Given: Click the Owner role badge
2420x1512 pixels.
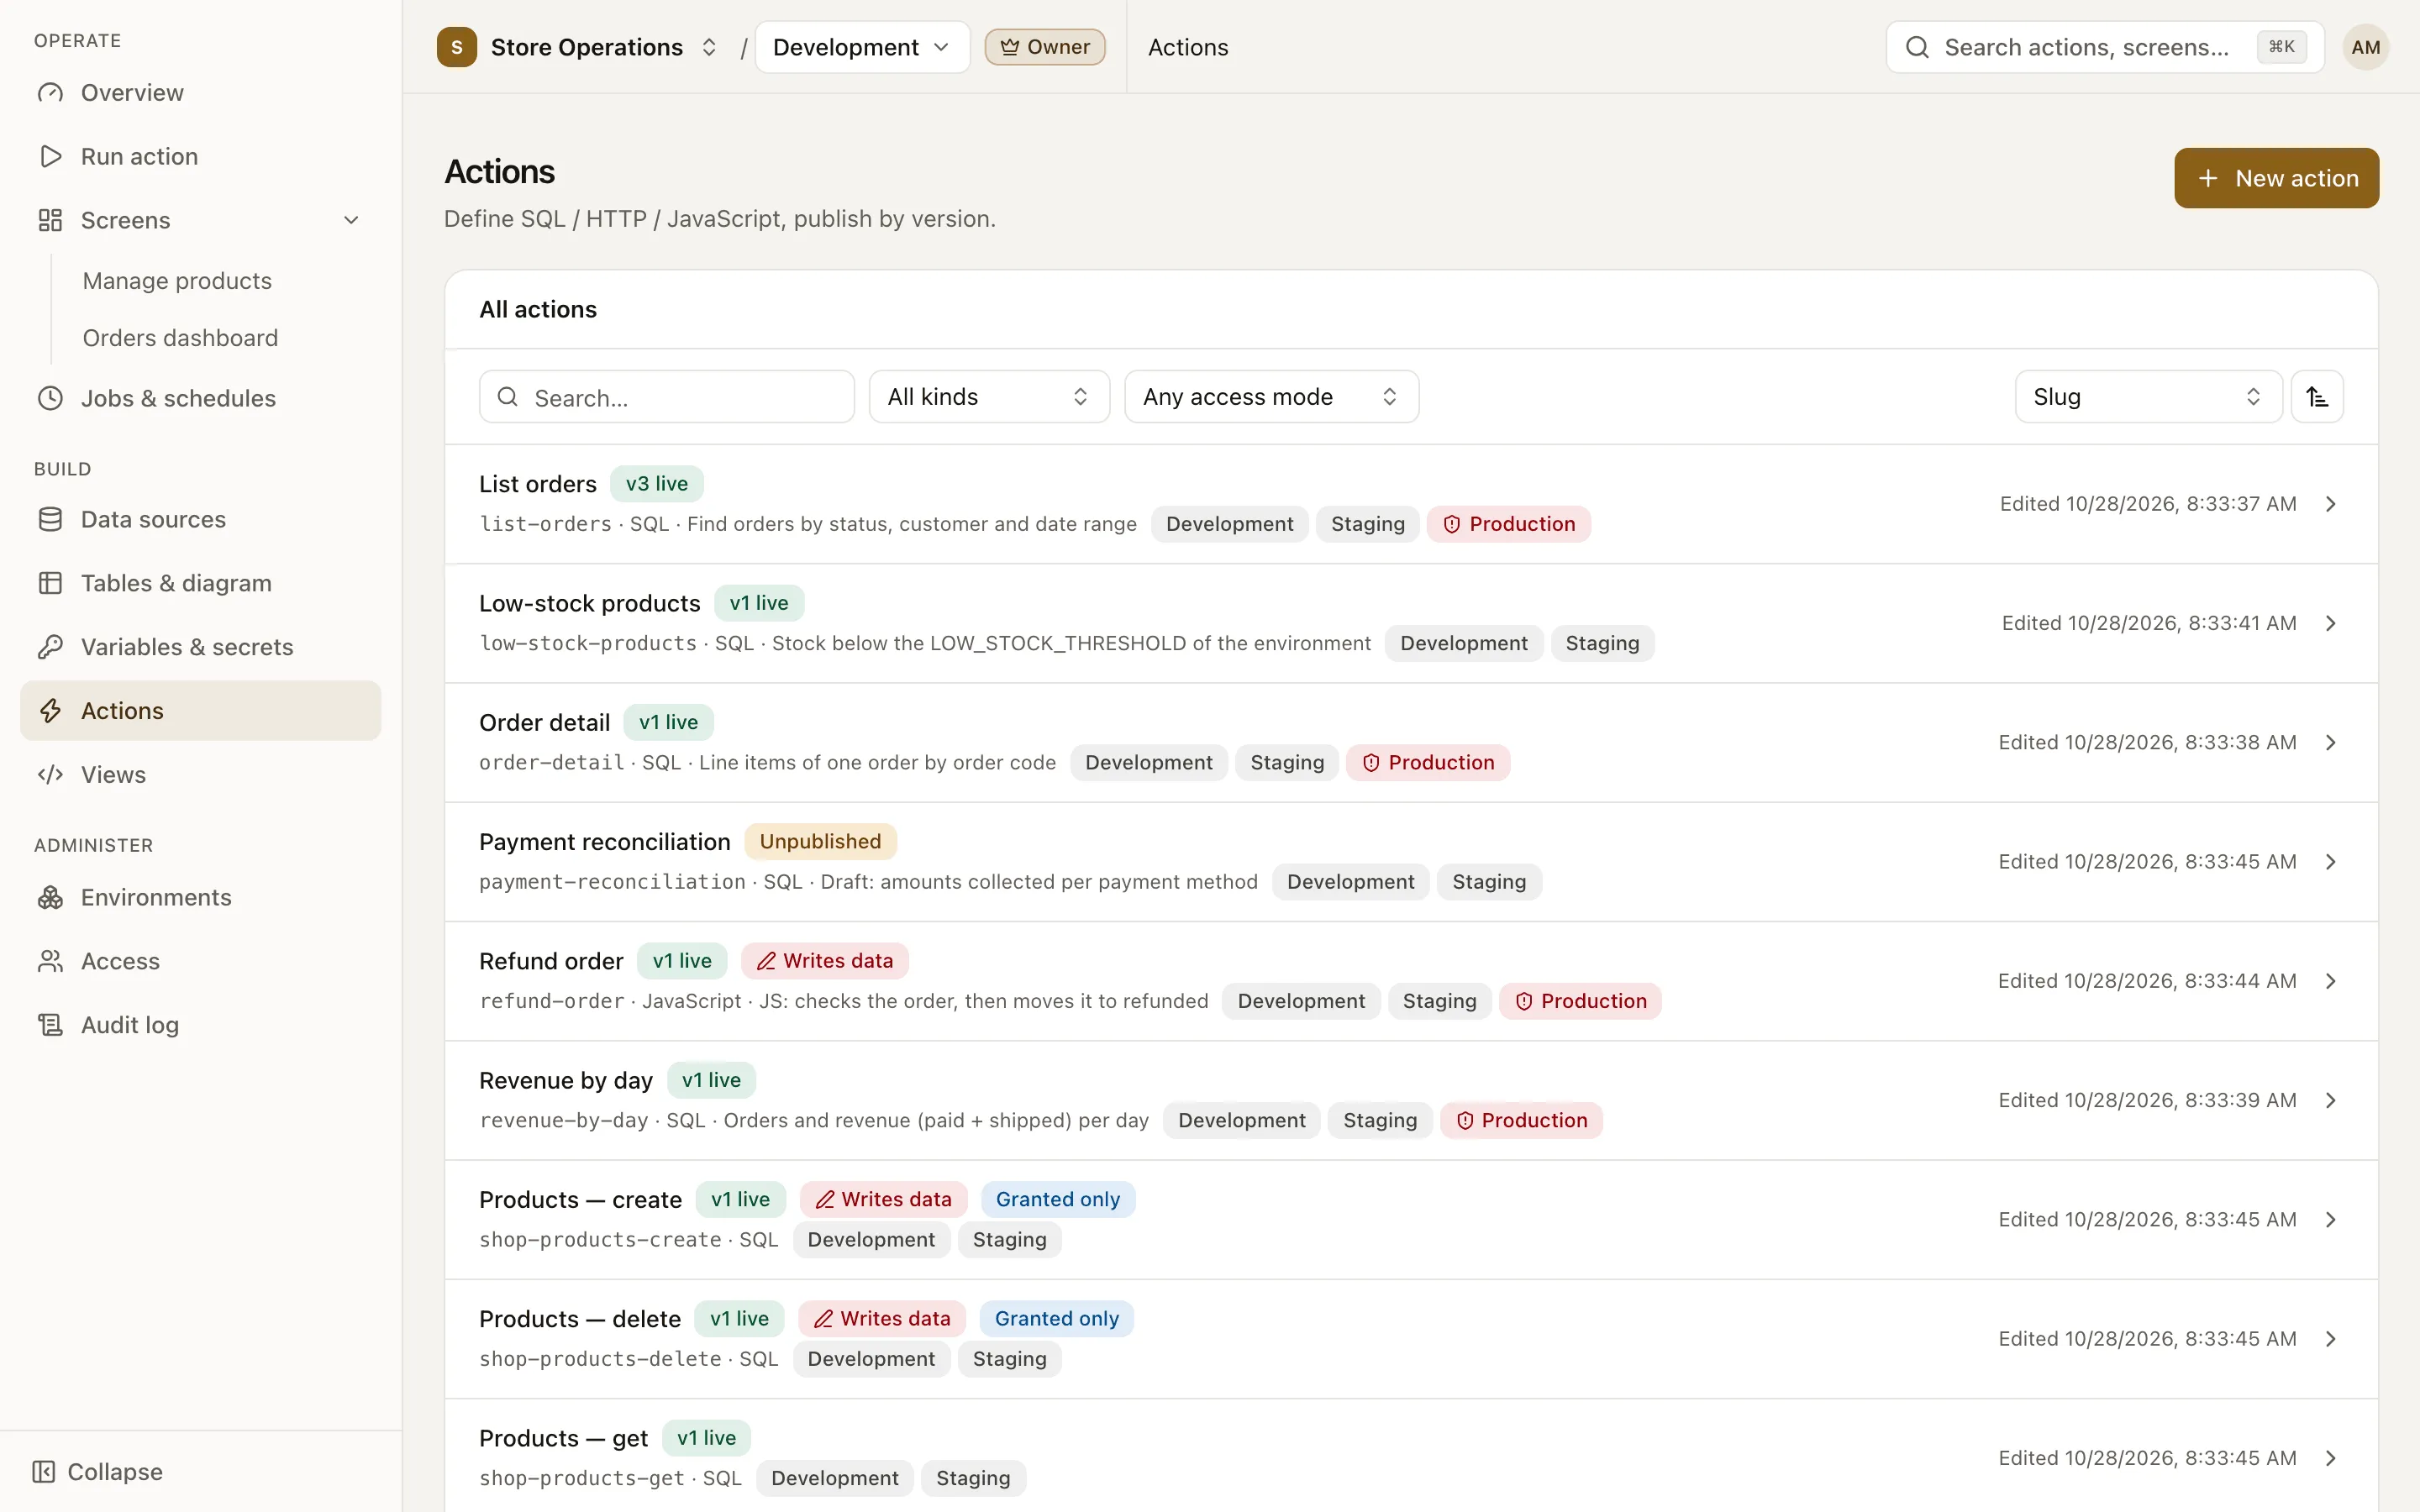Looking at the screenshot, I should [x=1045, y=47].
